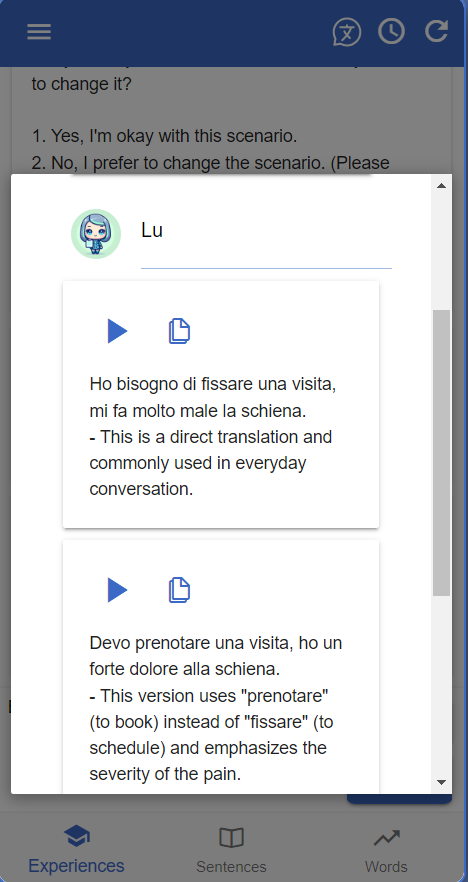This screenshot has width=468, height=882.
Task: Switch to the Experiences tab
Action: point(76,849)
